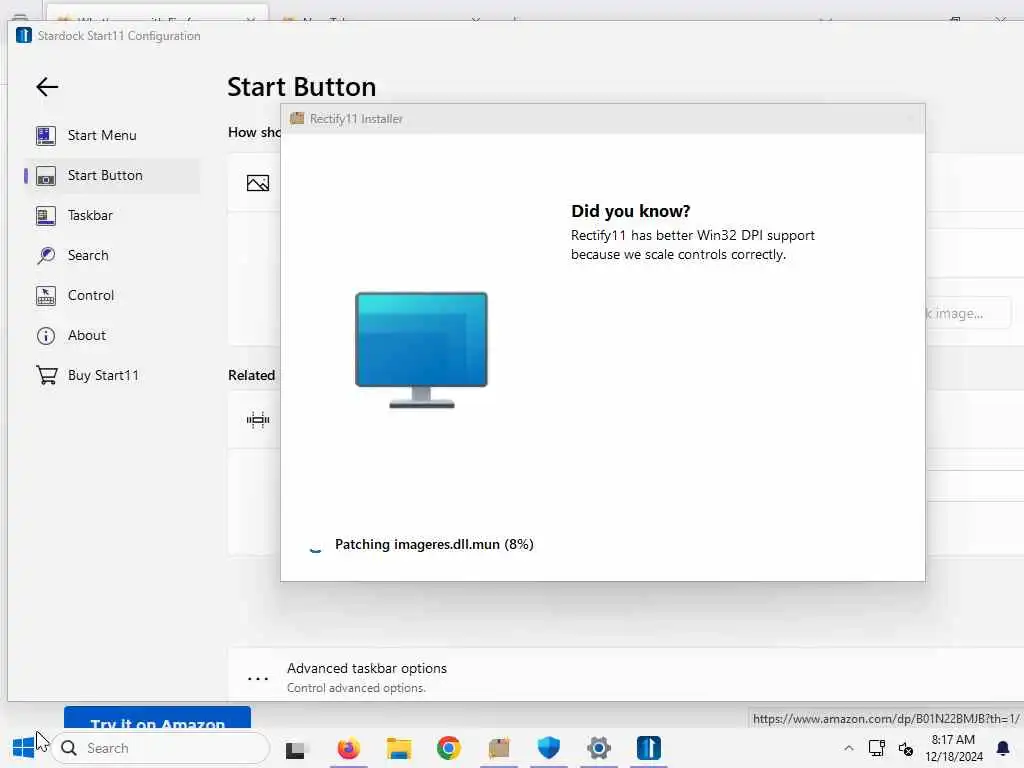This screenshot has height=768, width=1024.
Task: Open the clock showing 8:17 AM
Action: pos(953,748)
